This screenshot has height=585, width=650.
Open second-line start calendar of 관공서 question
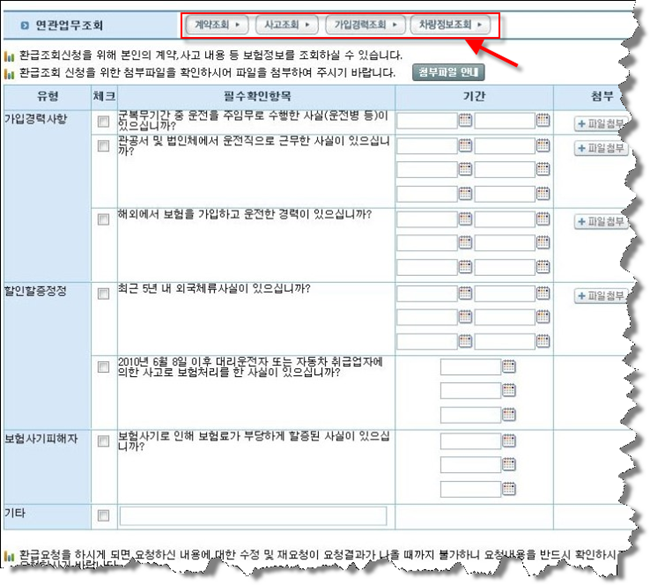point(465,169)
